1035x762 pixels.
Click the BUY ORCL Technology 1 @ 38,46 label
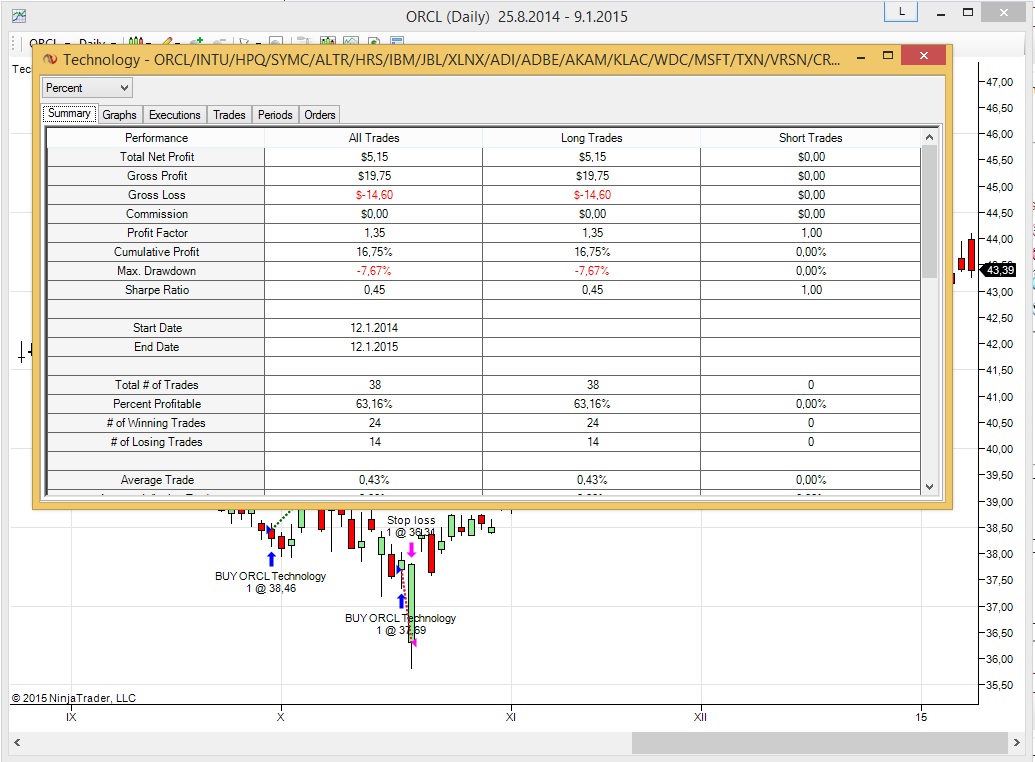pos(271,582)
